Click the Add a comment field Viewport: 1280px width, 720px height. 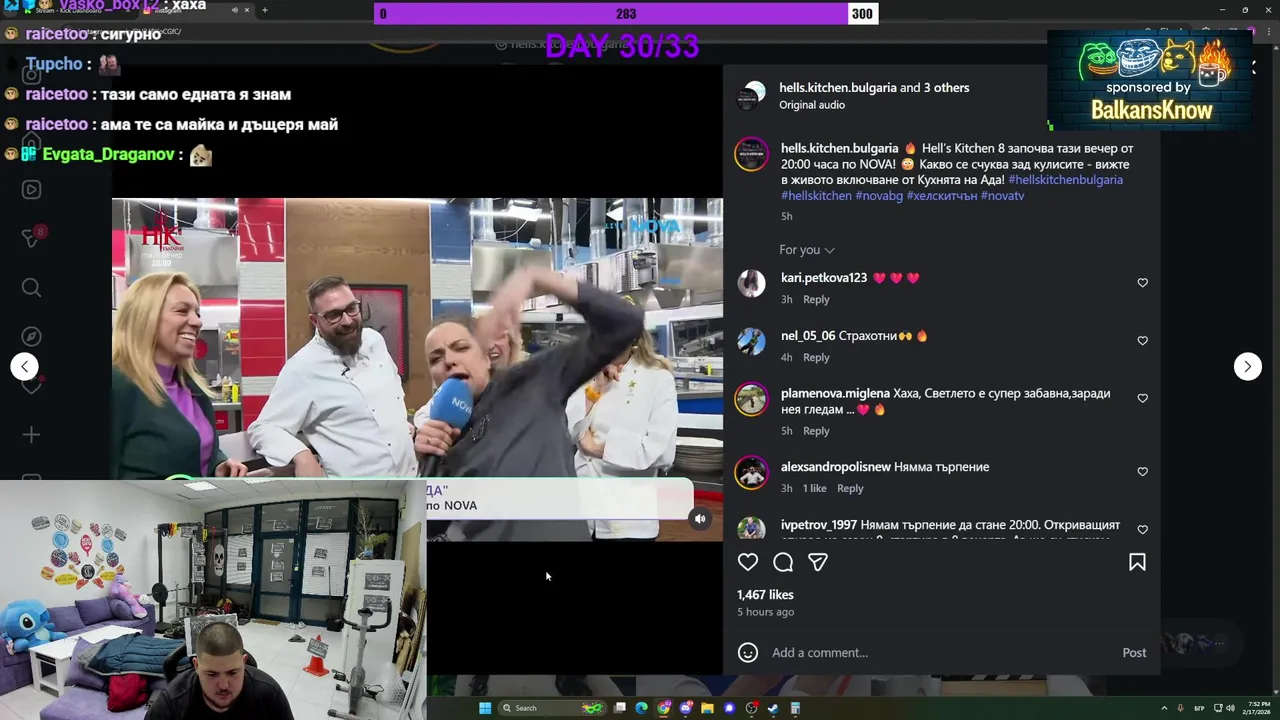pos(940,653)
